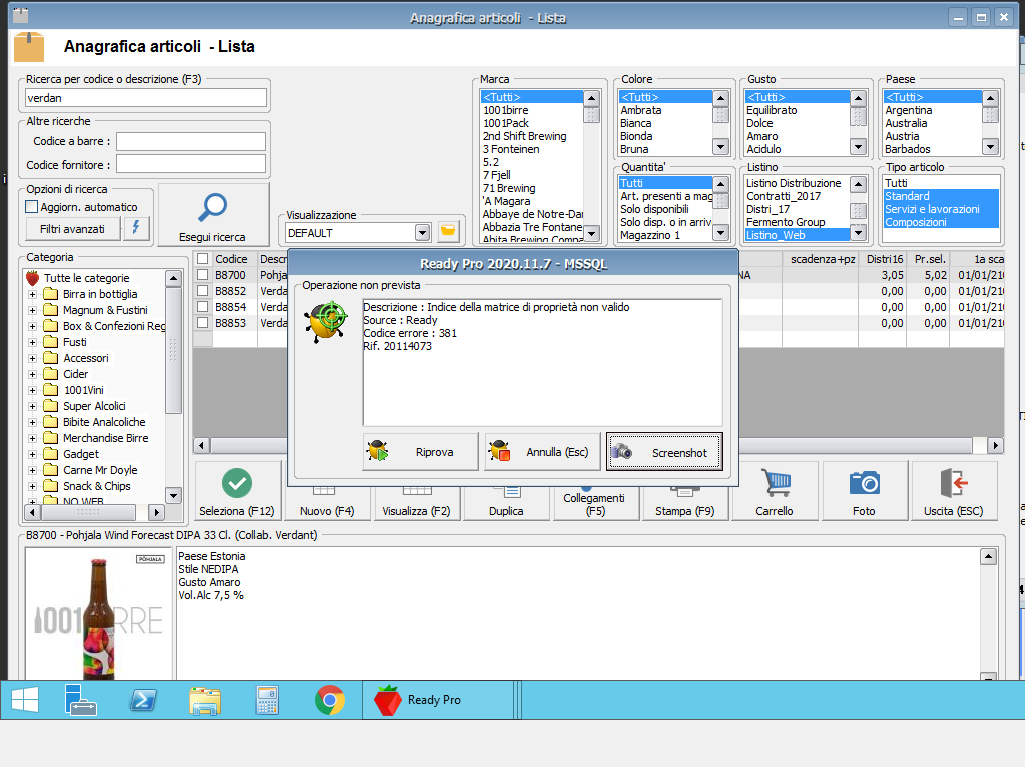Expand the Accessori category

pyautogui.click(x=32, y=358)
